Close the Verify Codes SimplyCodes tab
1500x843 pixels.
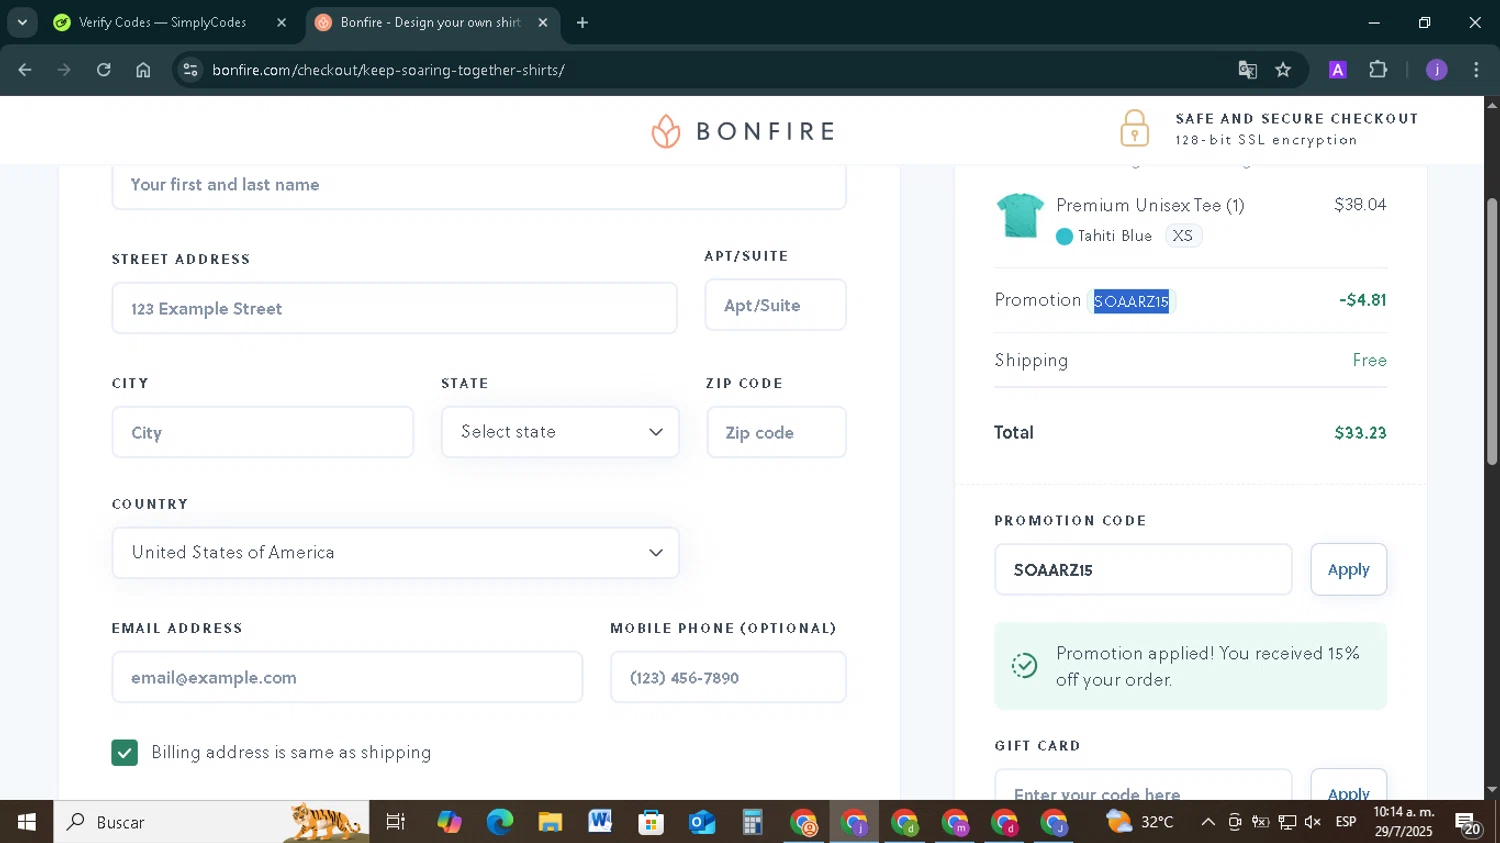click(281, 22)
